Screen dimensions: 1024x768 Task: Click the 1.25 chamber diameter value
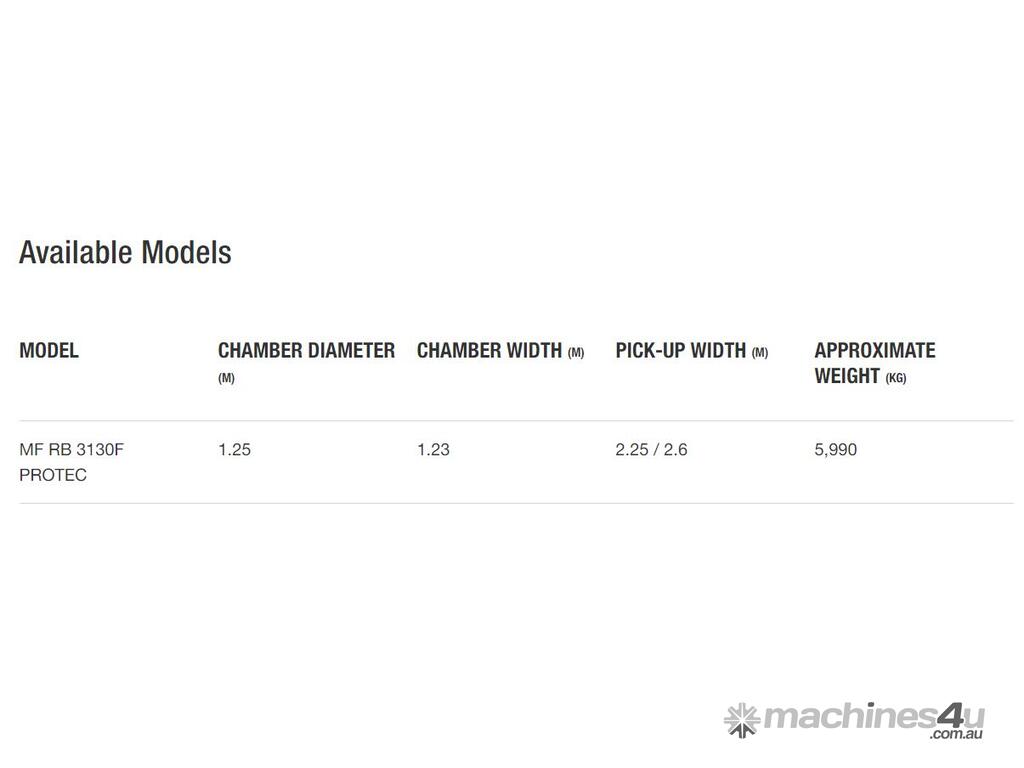pyautogui.click(x=234, y=449)
